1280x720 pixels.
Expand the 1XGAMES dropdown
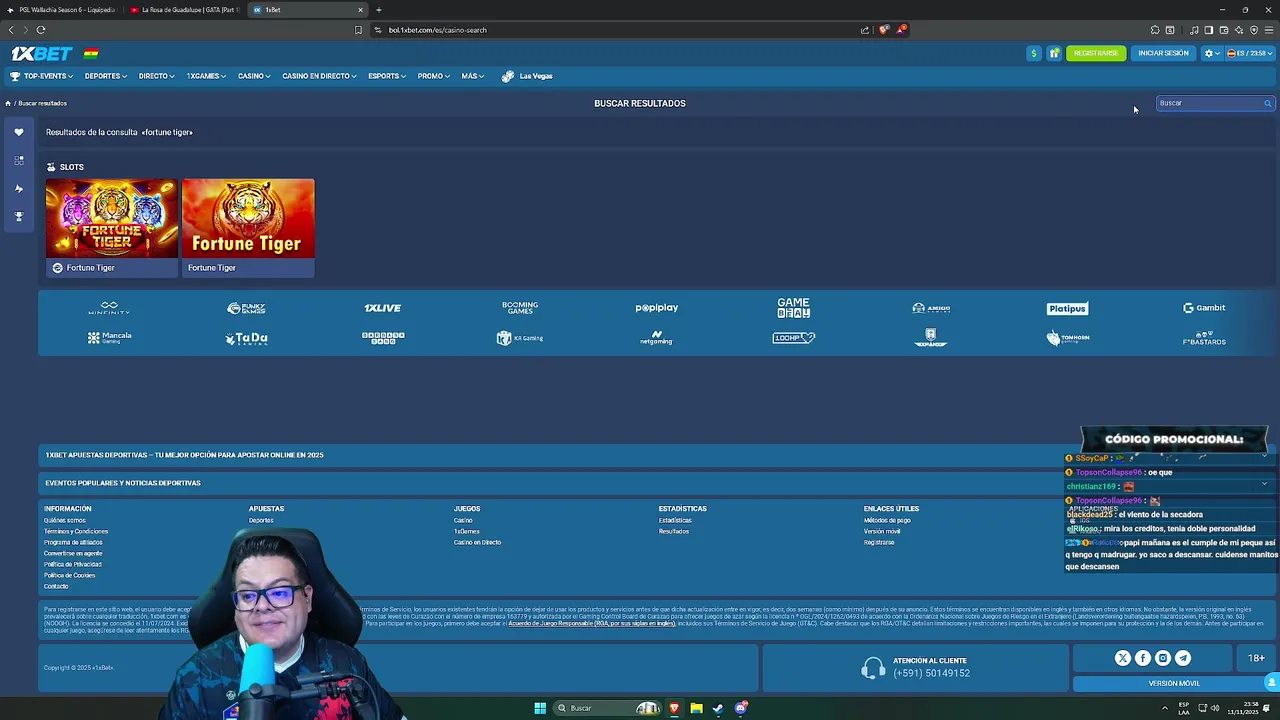coord(206,76)
